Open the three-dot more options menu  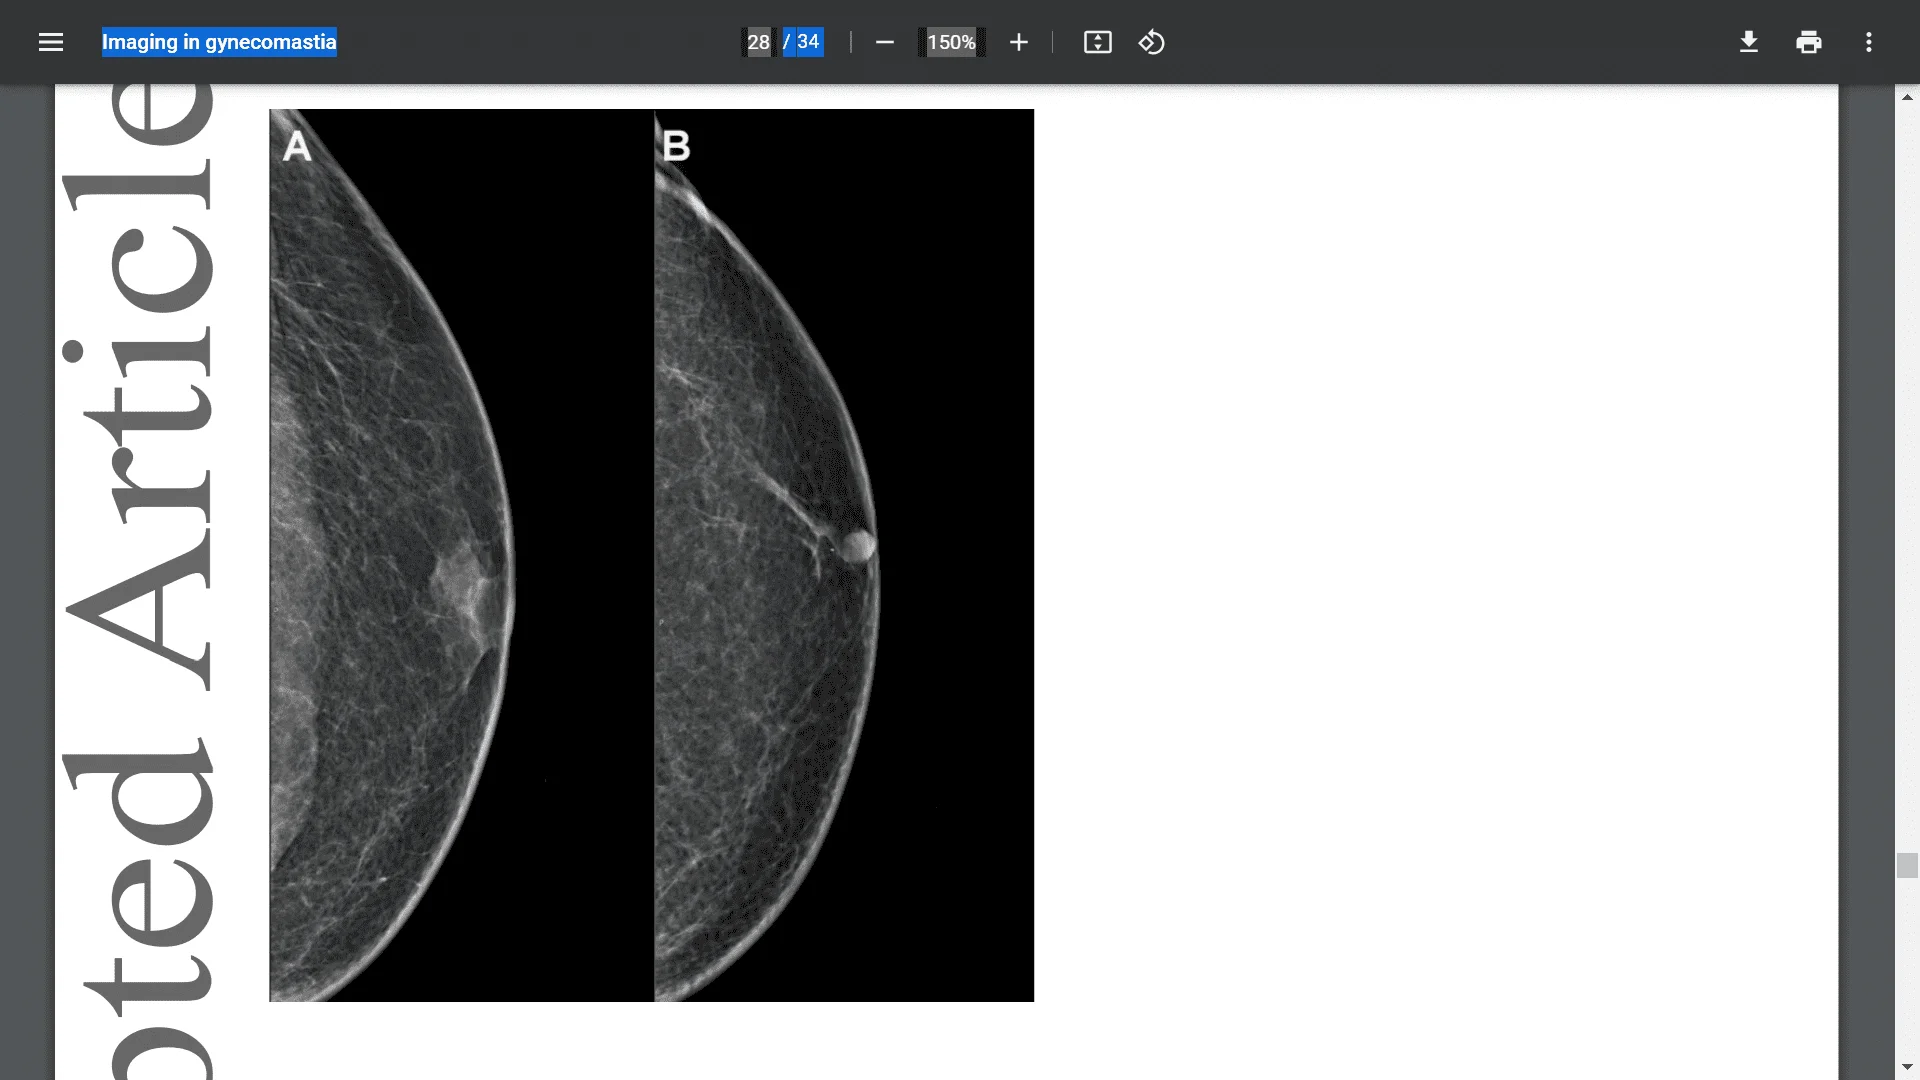[1868, 42]
